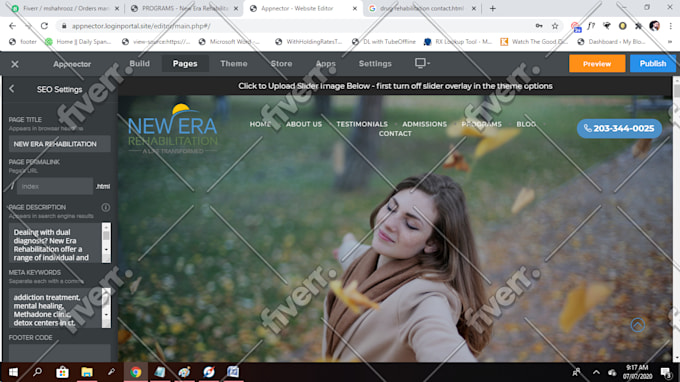This screenshot has height=382, width=680.
Task: Open the Microsoft Word bookmark
Action: (229, 42)
